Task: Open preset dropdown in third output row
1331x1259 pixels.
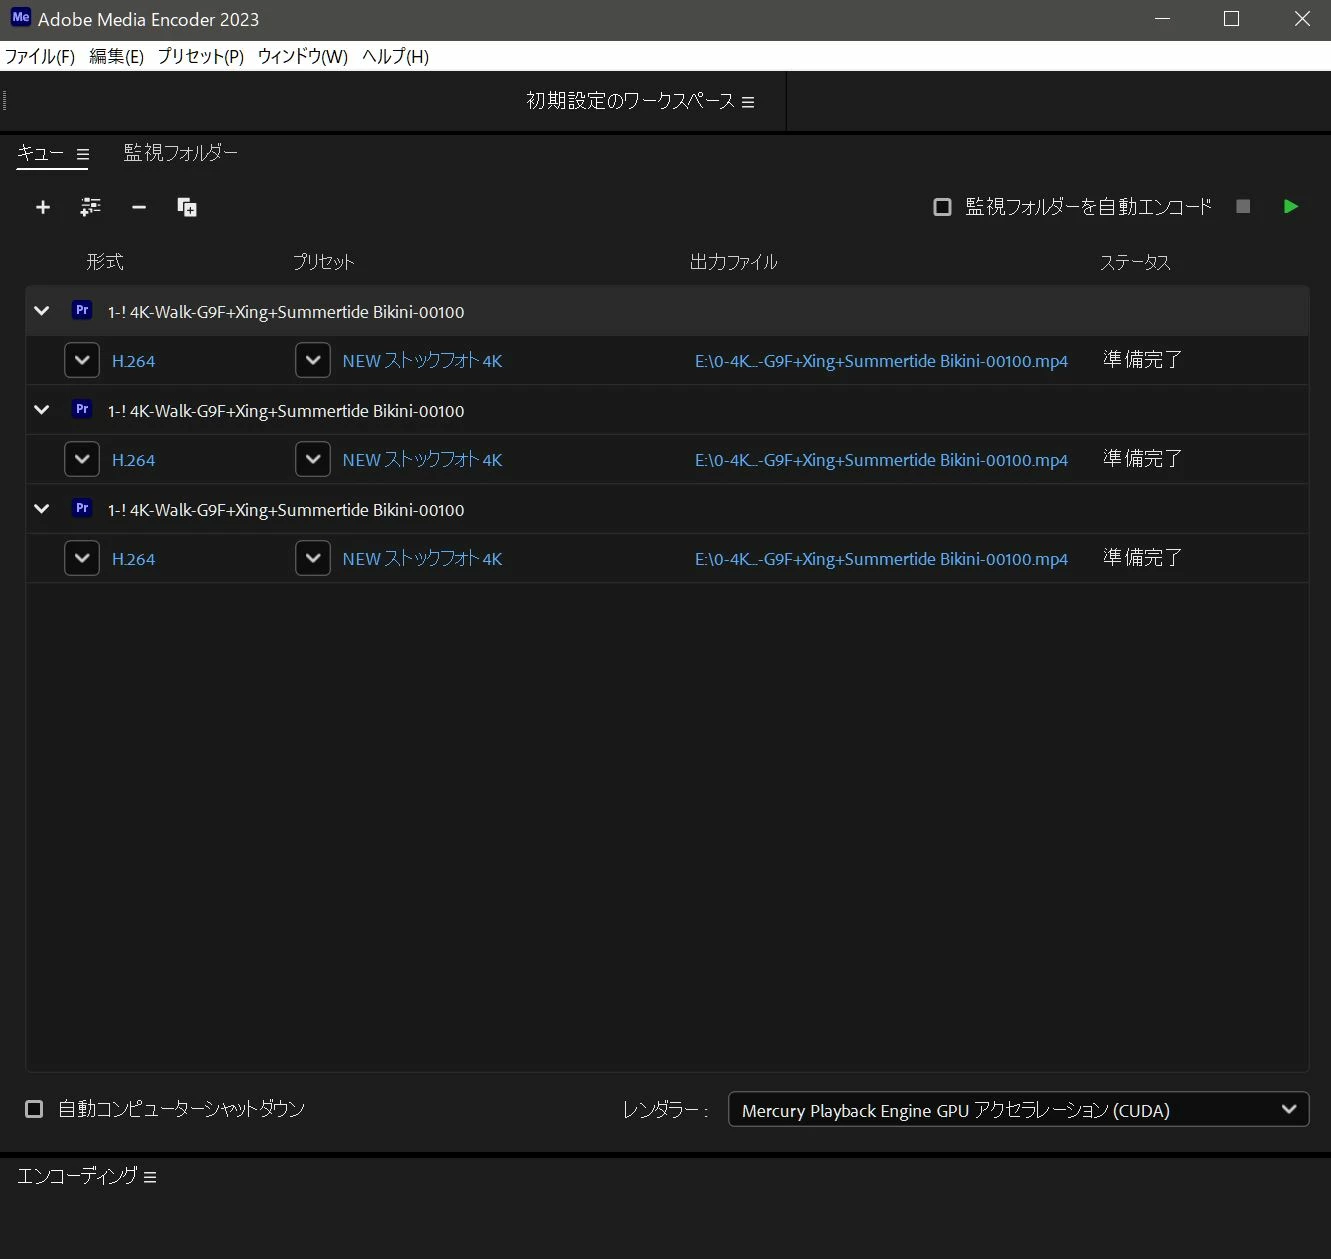Action: (x=313, y=558)
